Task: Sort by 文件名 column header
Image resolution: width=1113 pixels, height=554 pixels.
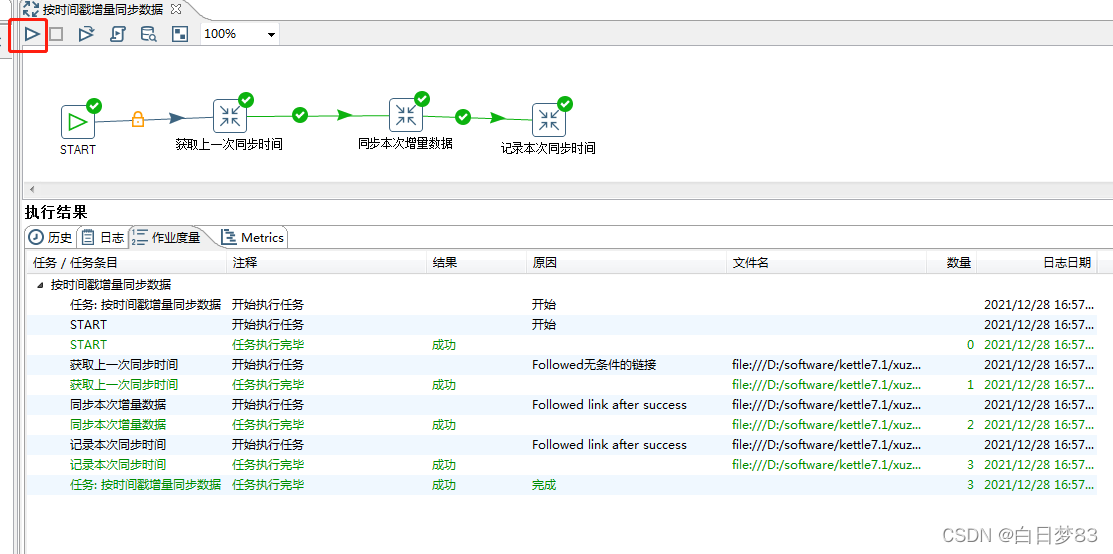Action: pyautogui.click(x=827, y=263)
